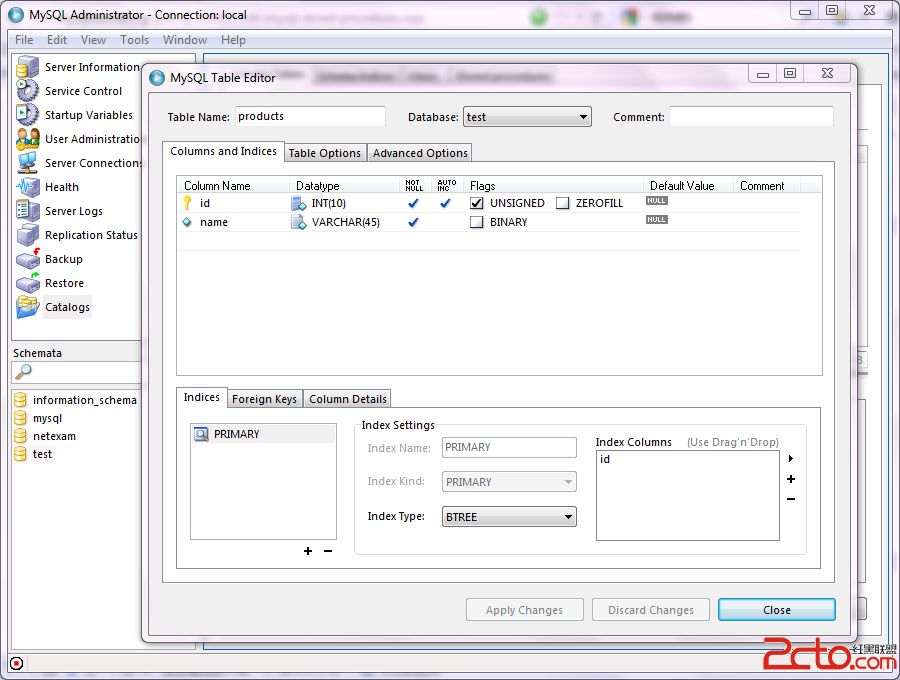Open the Catalogs icon

click(27, 307)
